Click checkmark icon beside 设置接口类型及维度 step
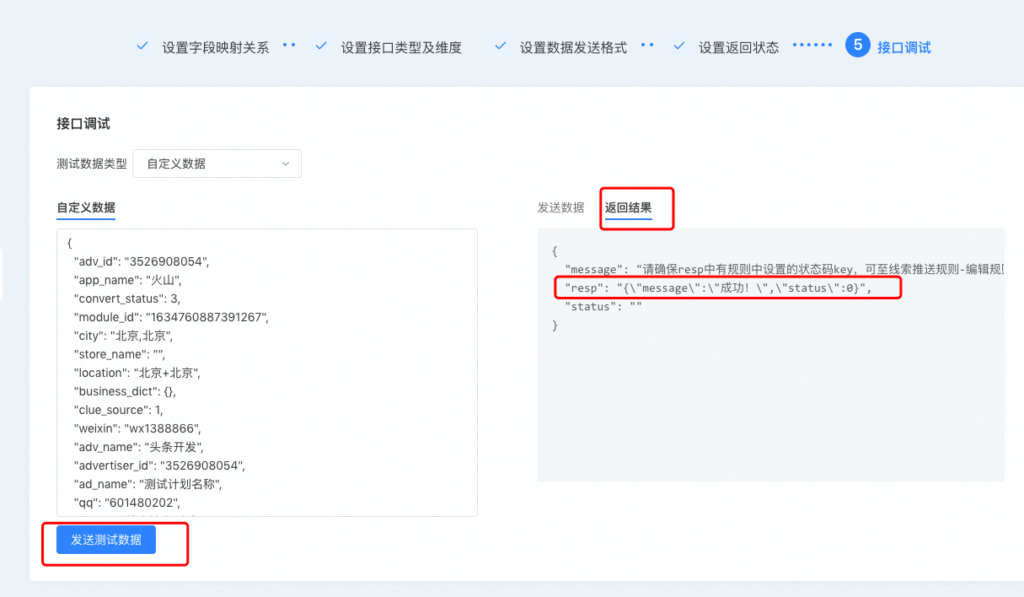 click(321, 46)
